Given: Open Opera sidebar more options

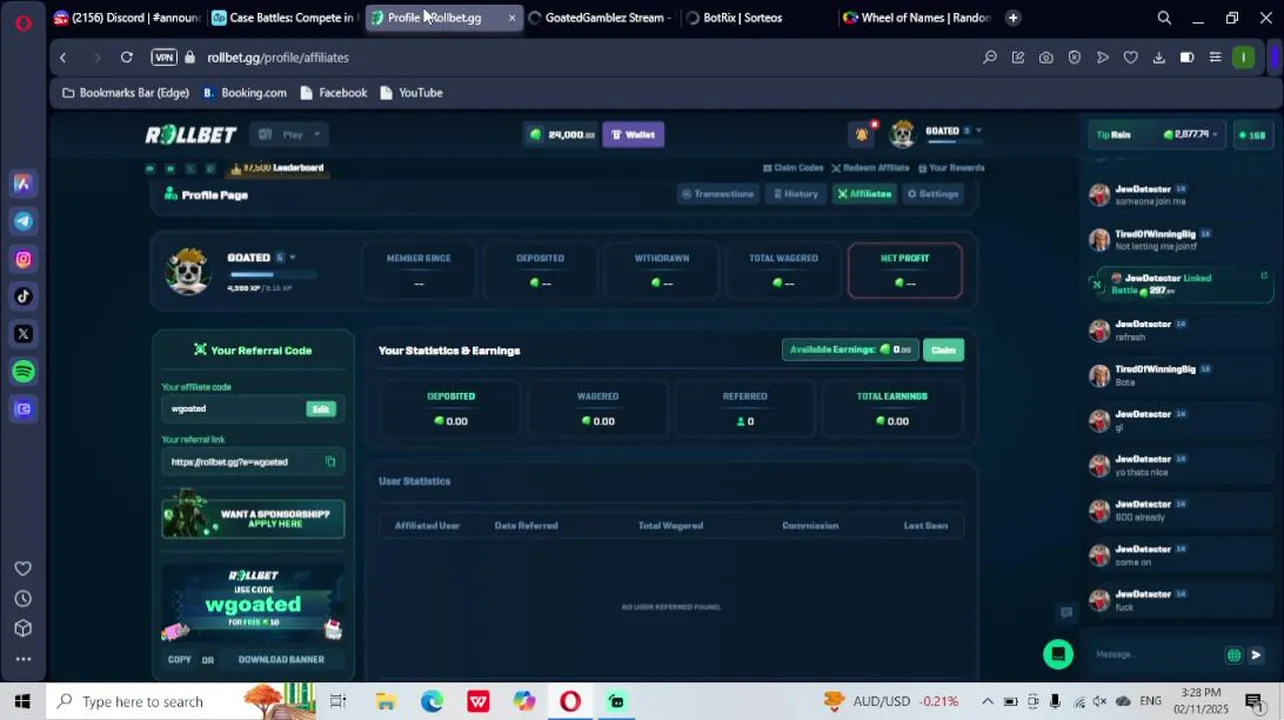Looking at the screenshot, I should click(23, 659).
